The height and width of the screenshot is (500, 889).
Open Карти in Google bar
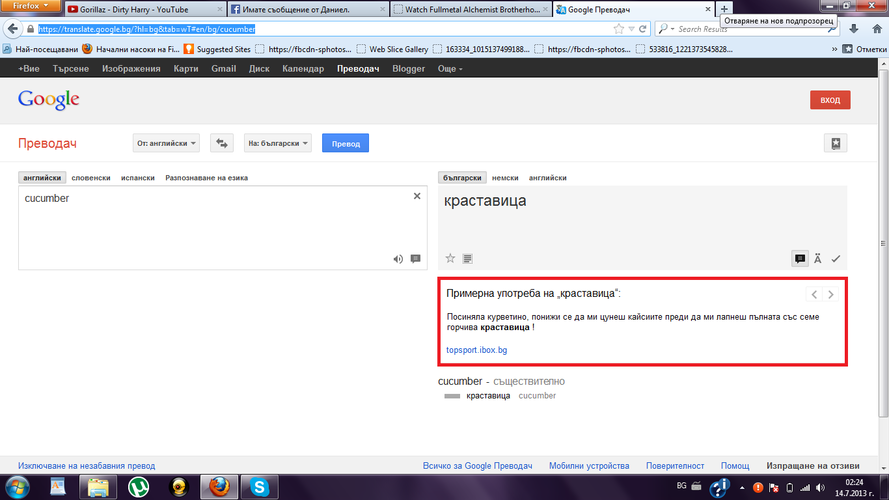(186, 69)
